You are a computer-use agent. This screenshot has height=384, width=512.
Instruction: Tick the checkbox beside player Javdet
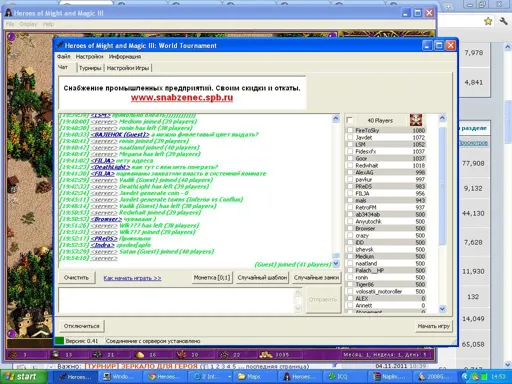[350, 137]
